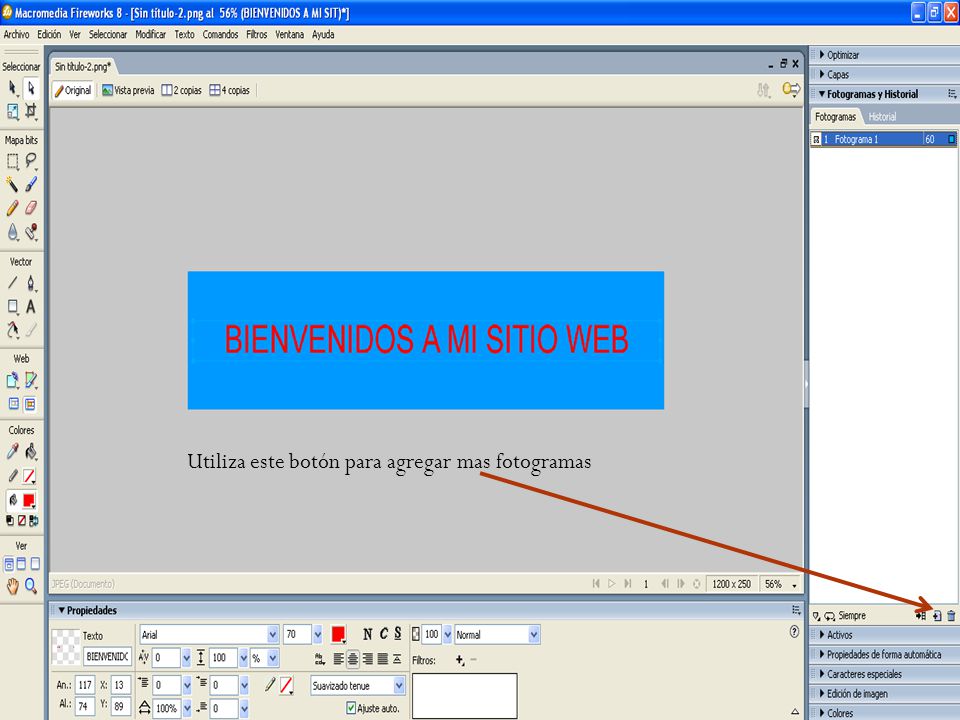Expand the Caracteres especiales panel
Image resolution: width=960 pixels, height=720 pixels.
pyautogui.click(x=822, y=673)
